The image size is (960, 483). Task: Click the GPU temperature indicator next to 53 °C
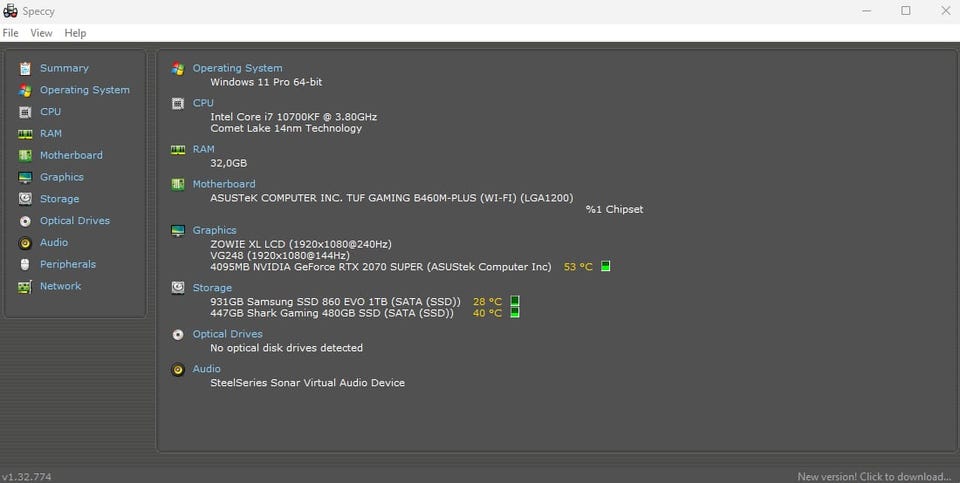(606, 266)
